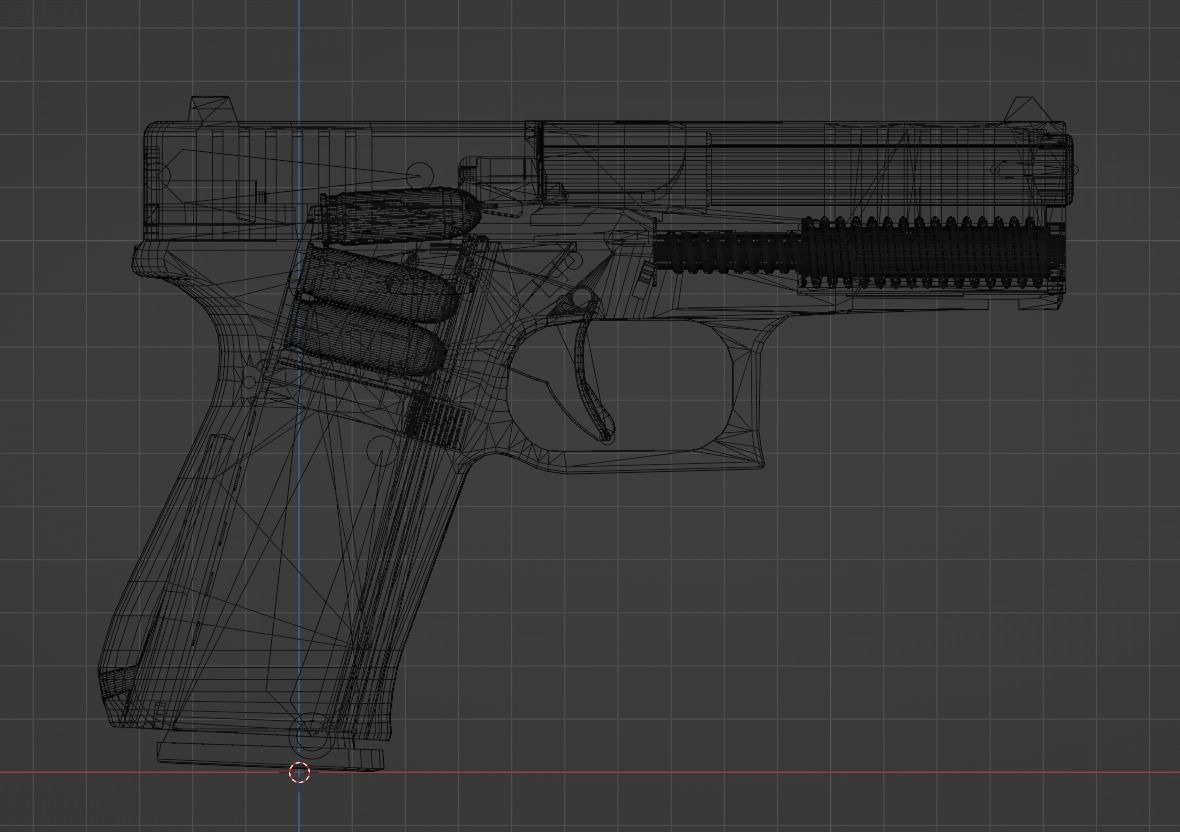The width and height of the screenshot is (1180, 832).
Task: Select the top cartridge being chambered
Action: pyautogui.click(x=400, y=215)
